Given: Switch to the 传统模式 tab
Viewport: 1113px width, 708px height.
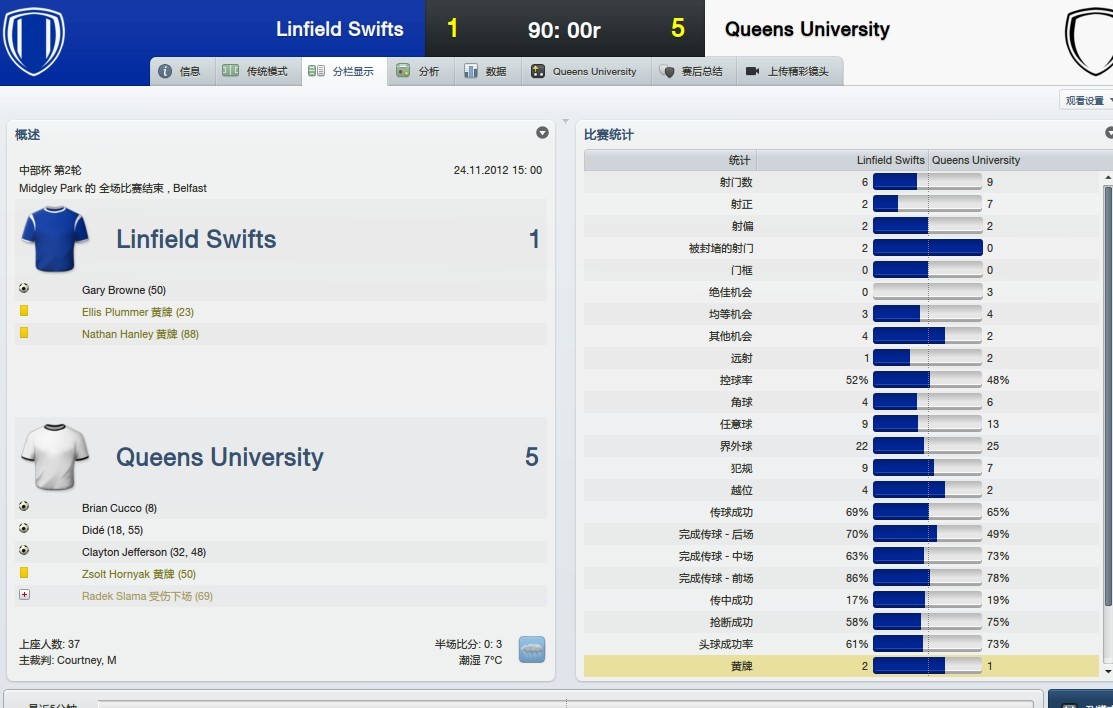Looking at the screenshot, I should coord(258,72).
